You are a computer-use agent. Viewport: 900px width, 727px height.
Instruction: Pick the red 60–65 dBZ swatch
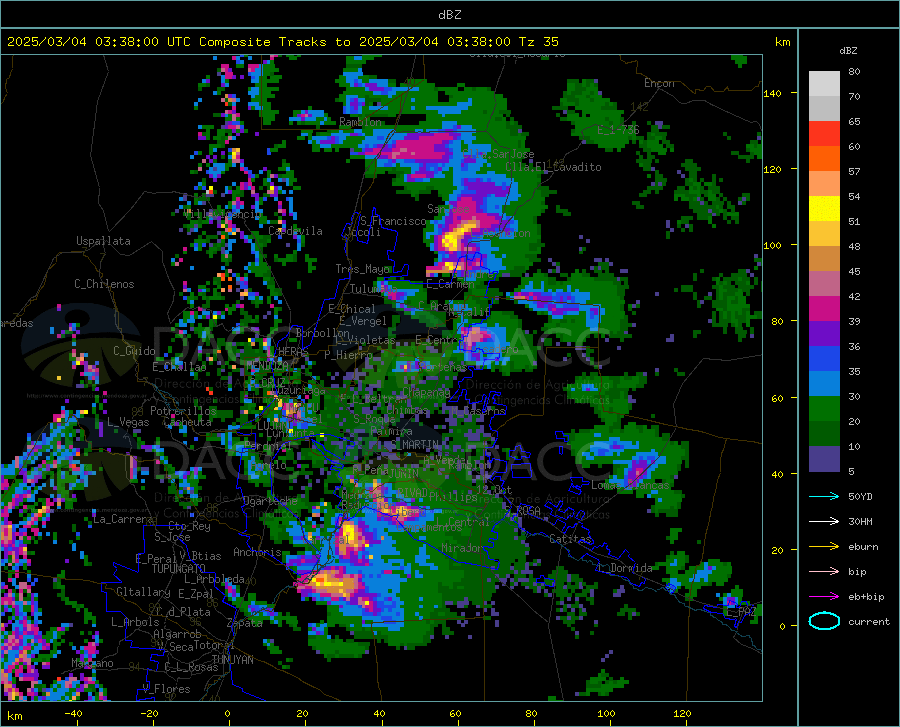(824, 134)
